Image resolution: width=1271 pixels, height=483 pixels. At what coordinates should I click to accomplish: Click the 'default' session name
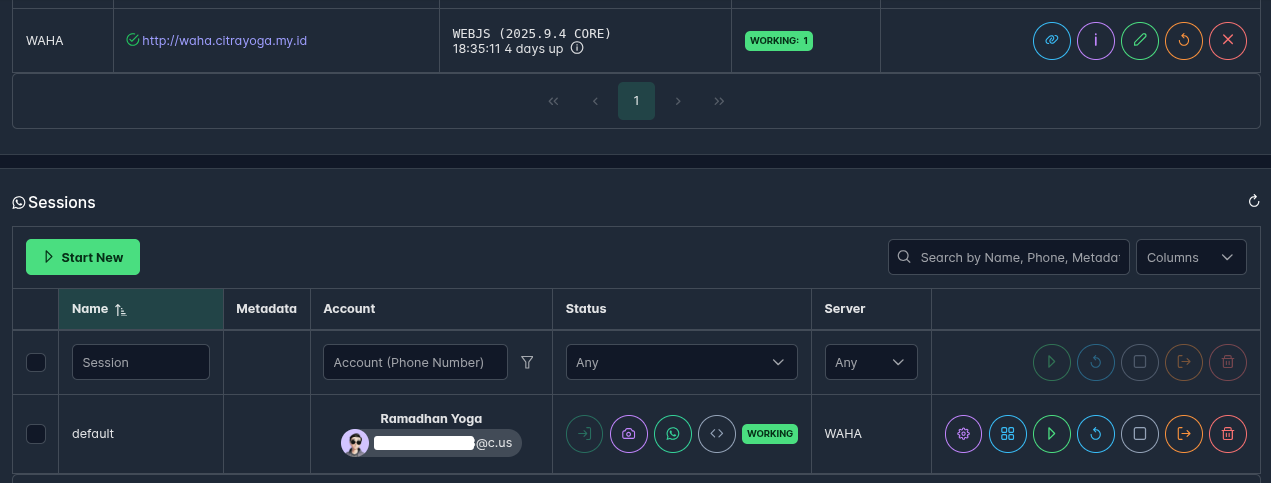(93, 434)
